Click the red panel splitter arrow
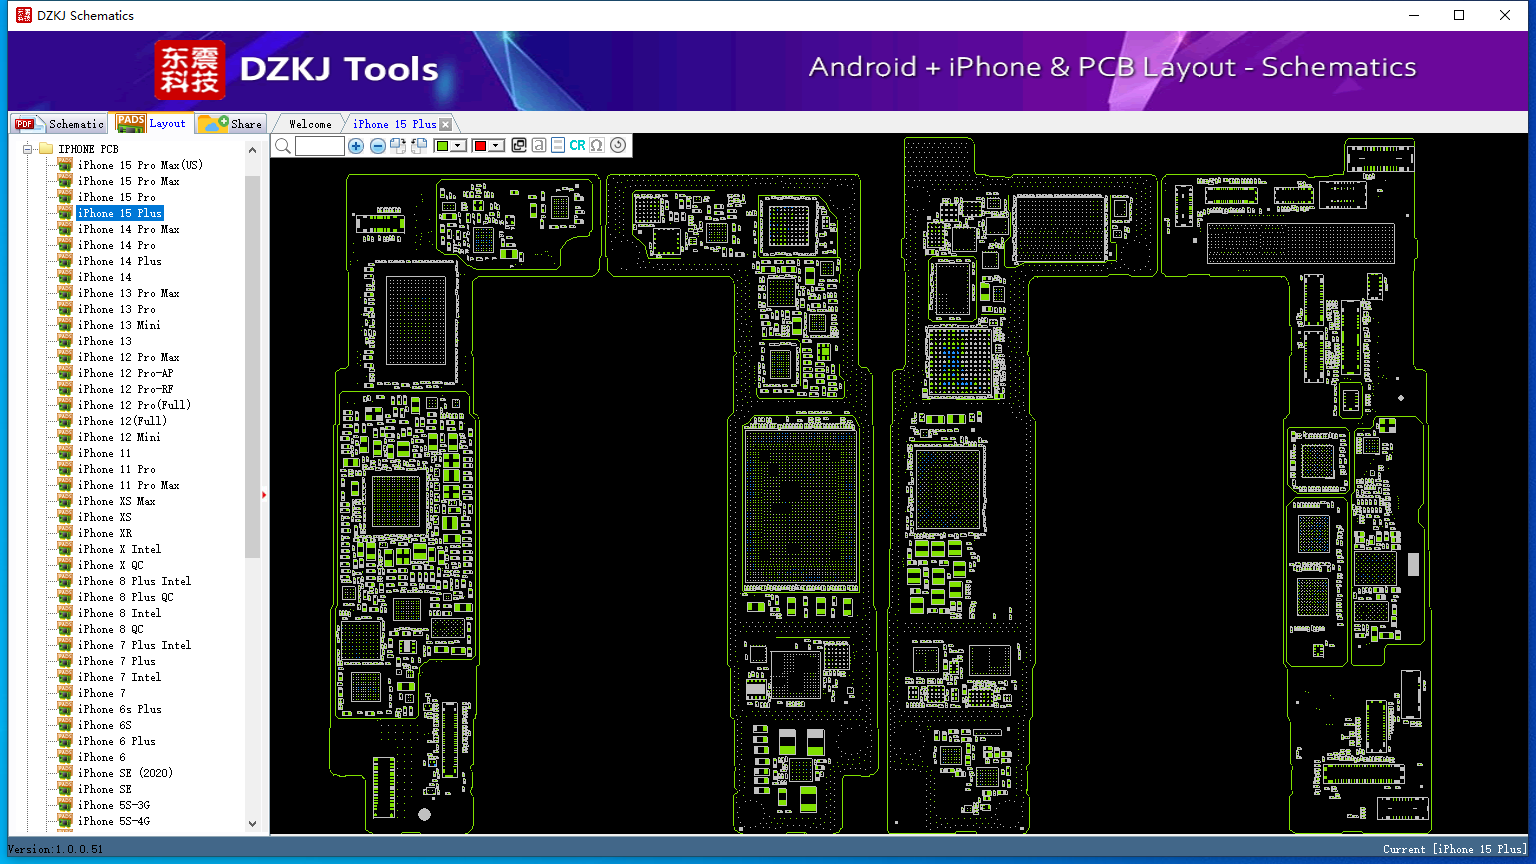Image resolution: width=1536 pixels, height=864 pixels. coord(264,494)
